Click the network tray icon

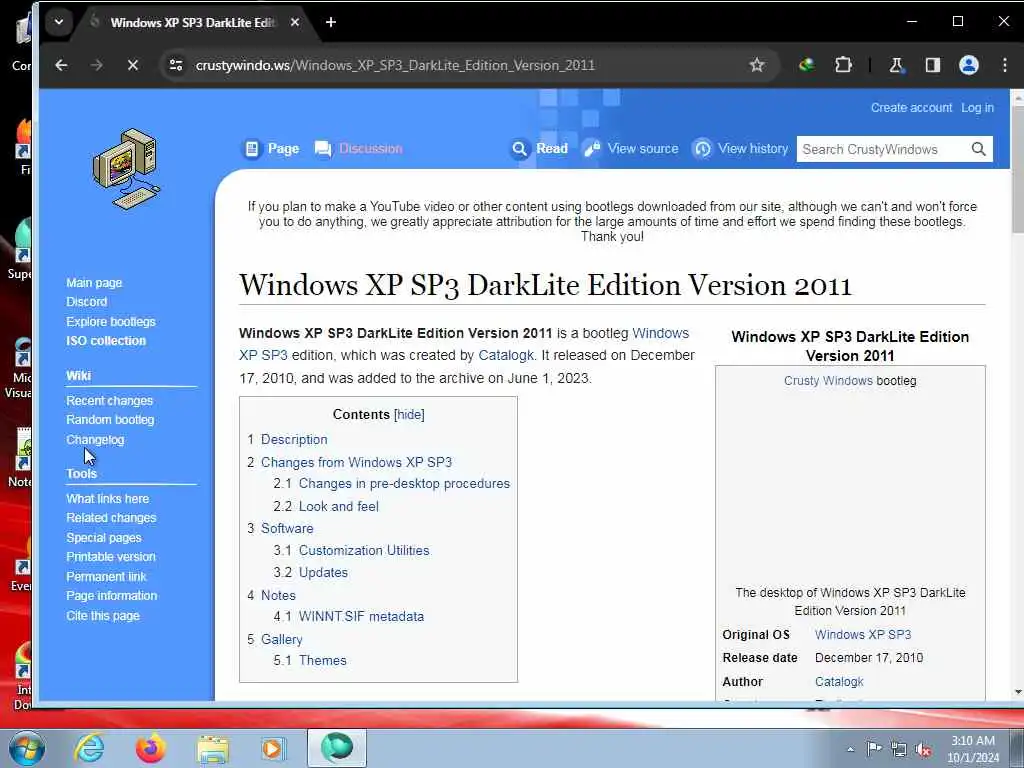899,749
